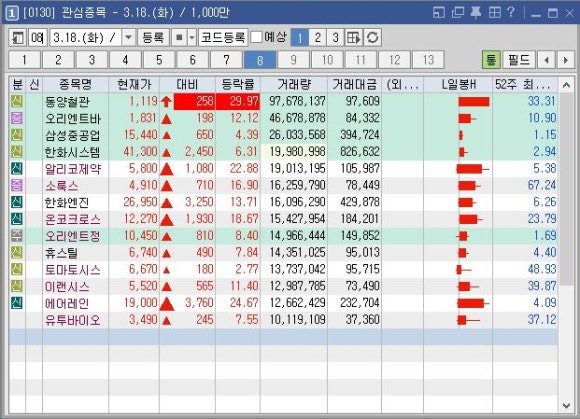Click the scrollbar up arrow
580x419 pixels.
[566, 85]
